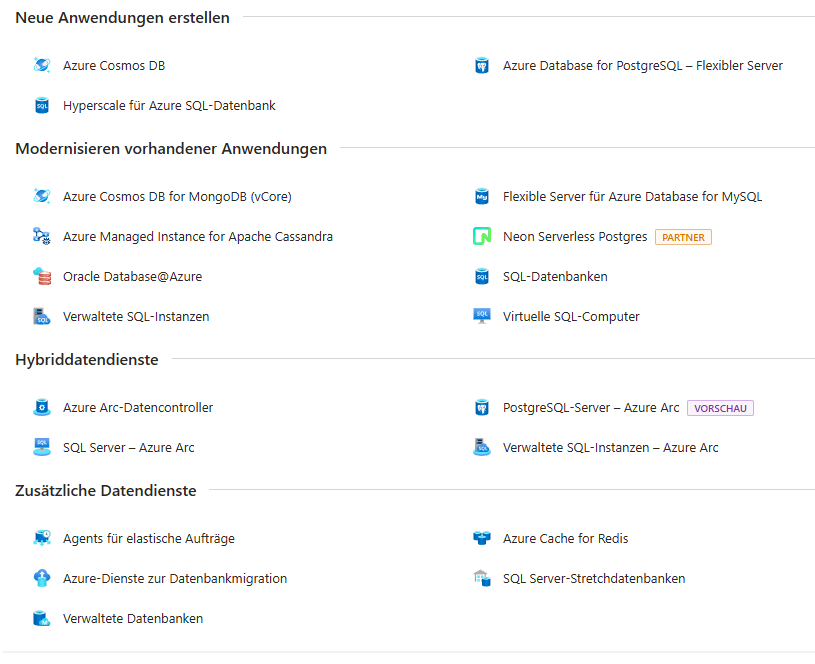Open Azure Database for PostgreSQL – Flexibler Server

click(642, 64)
